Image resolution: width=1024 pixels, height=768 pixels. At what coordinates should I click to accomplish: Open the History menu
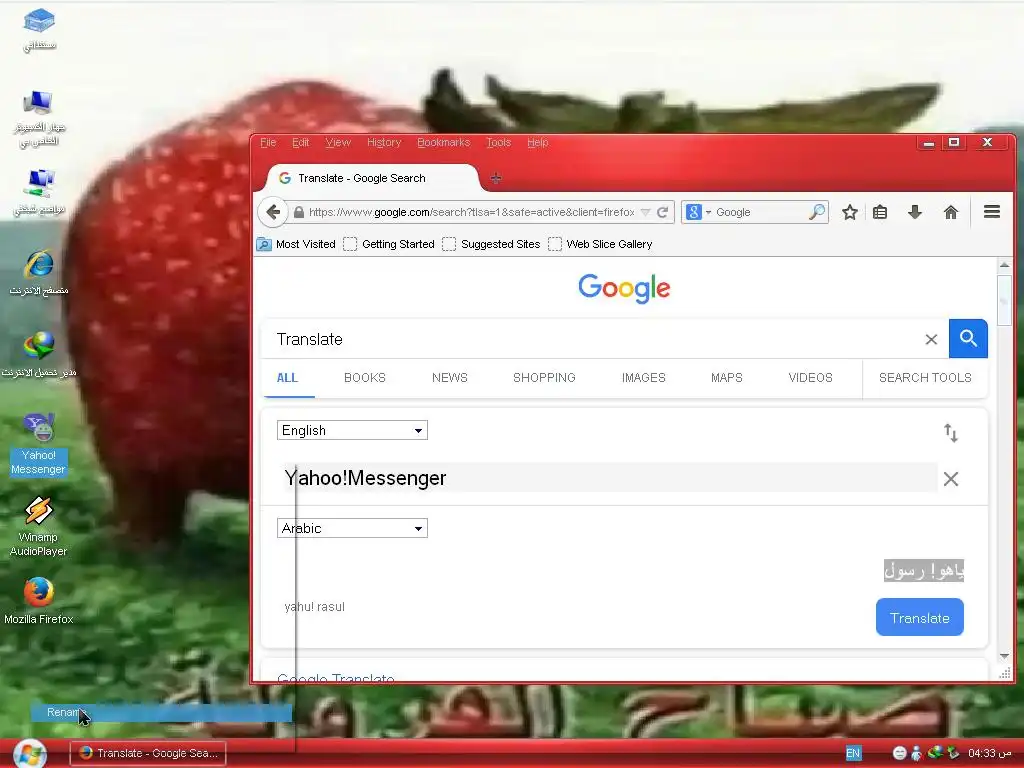[x=384, y=142]
